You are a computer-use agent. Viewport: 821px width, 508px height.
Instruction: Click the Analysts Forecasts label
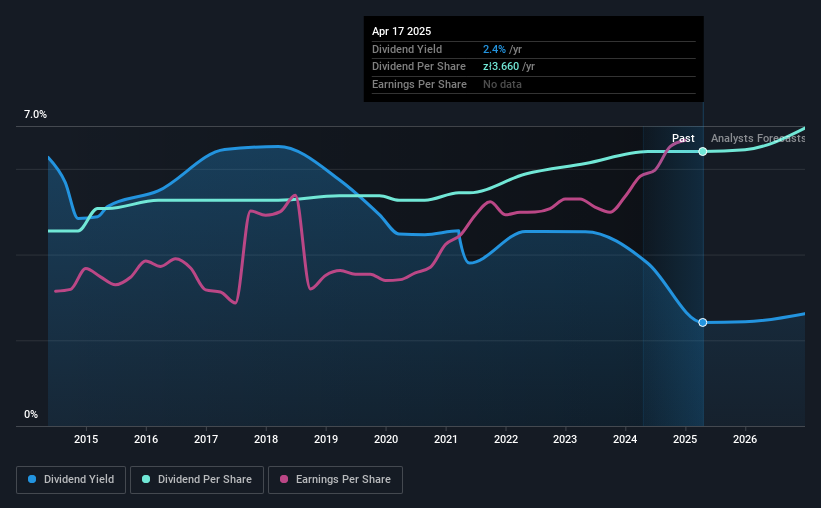coord(758,138)
